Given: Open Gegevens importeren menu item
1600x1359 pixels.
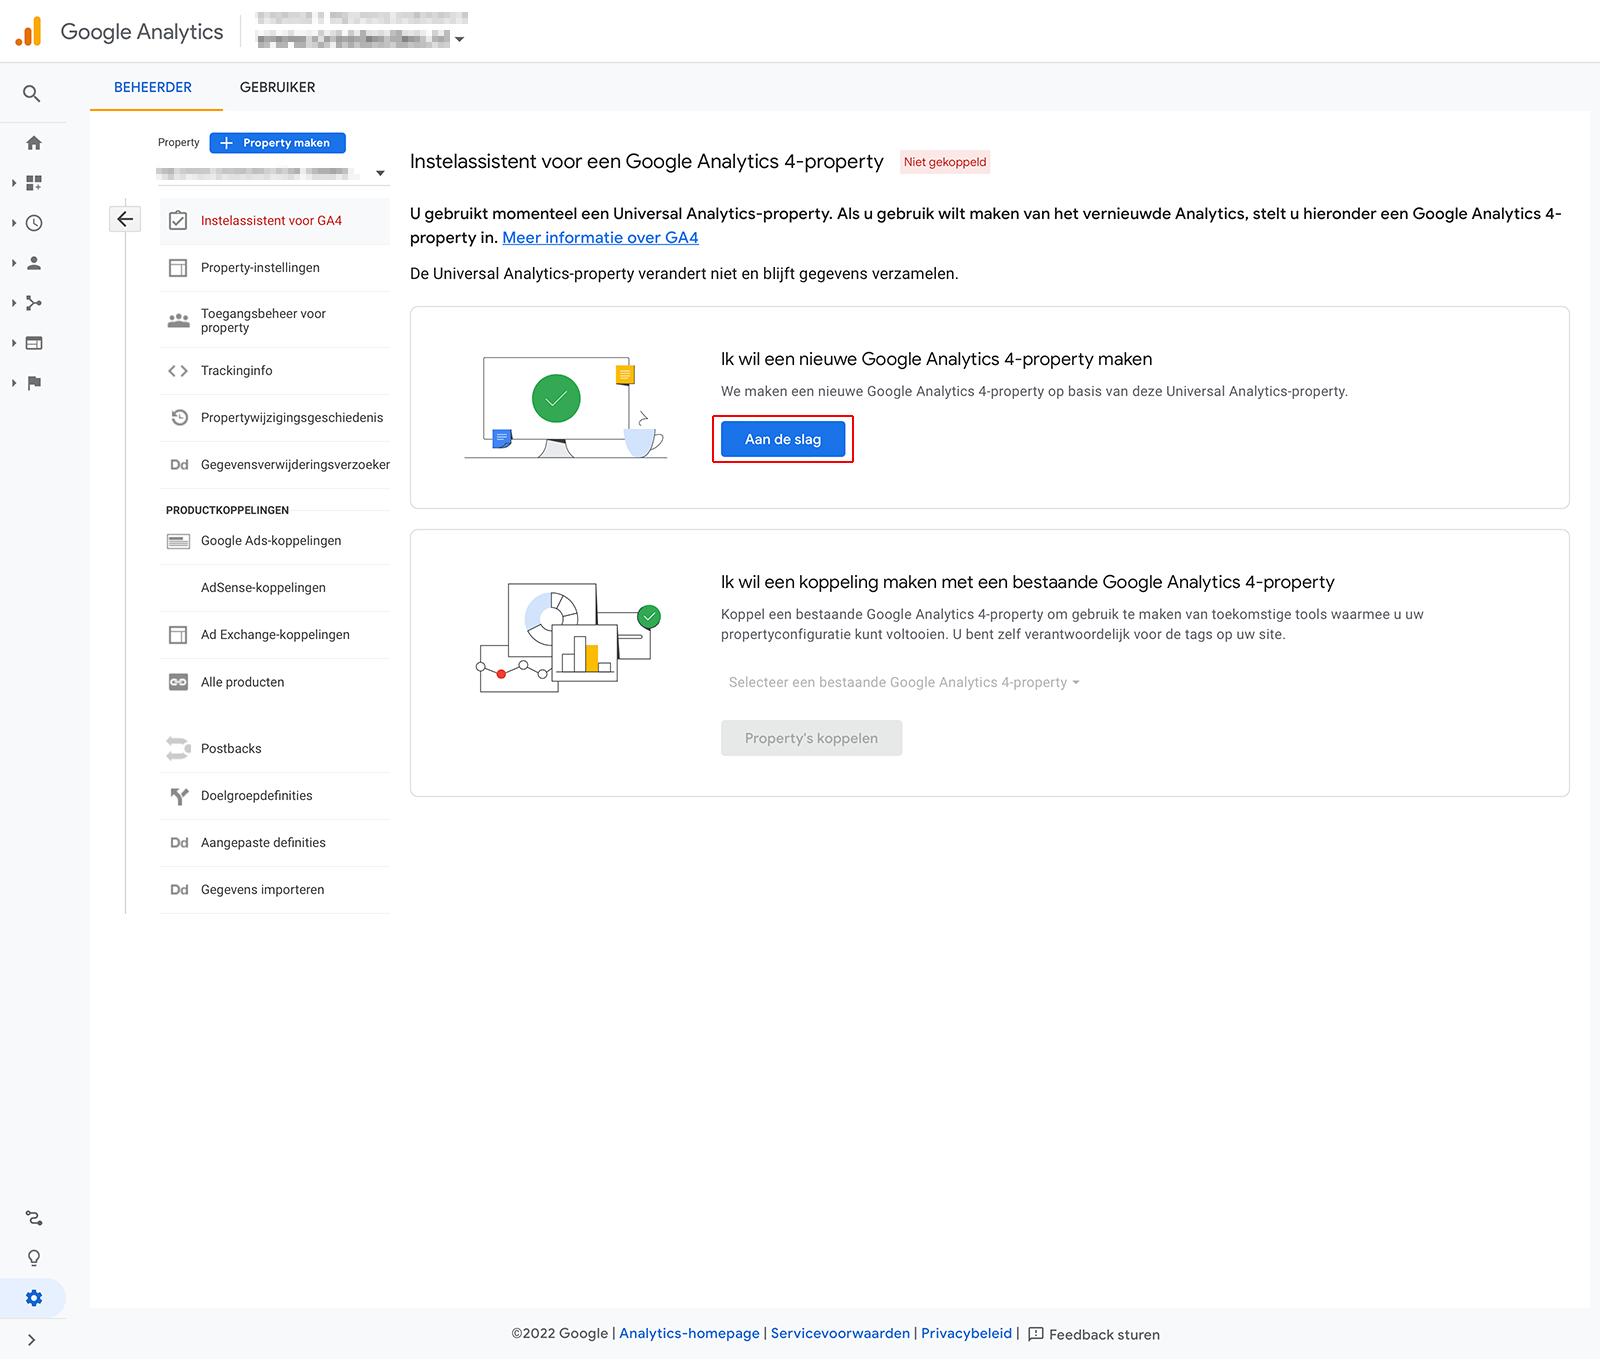Looking at the screenshot, I should [x=275, y=890].
